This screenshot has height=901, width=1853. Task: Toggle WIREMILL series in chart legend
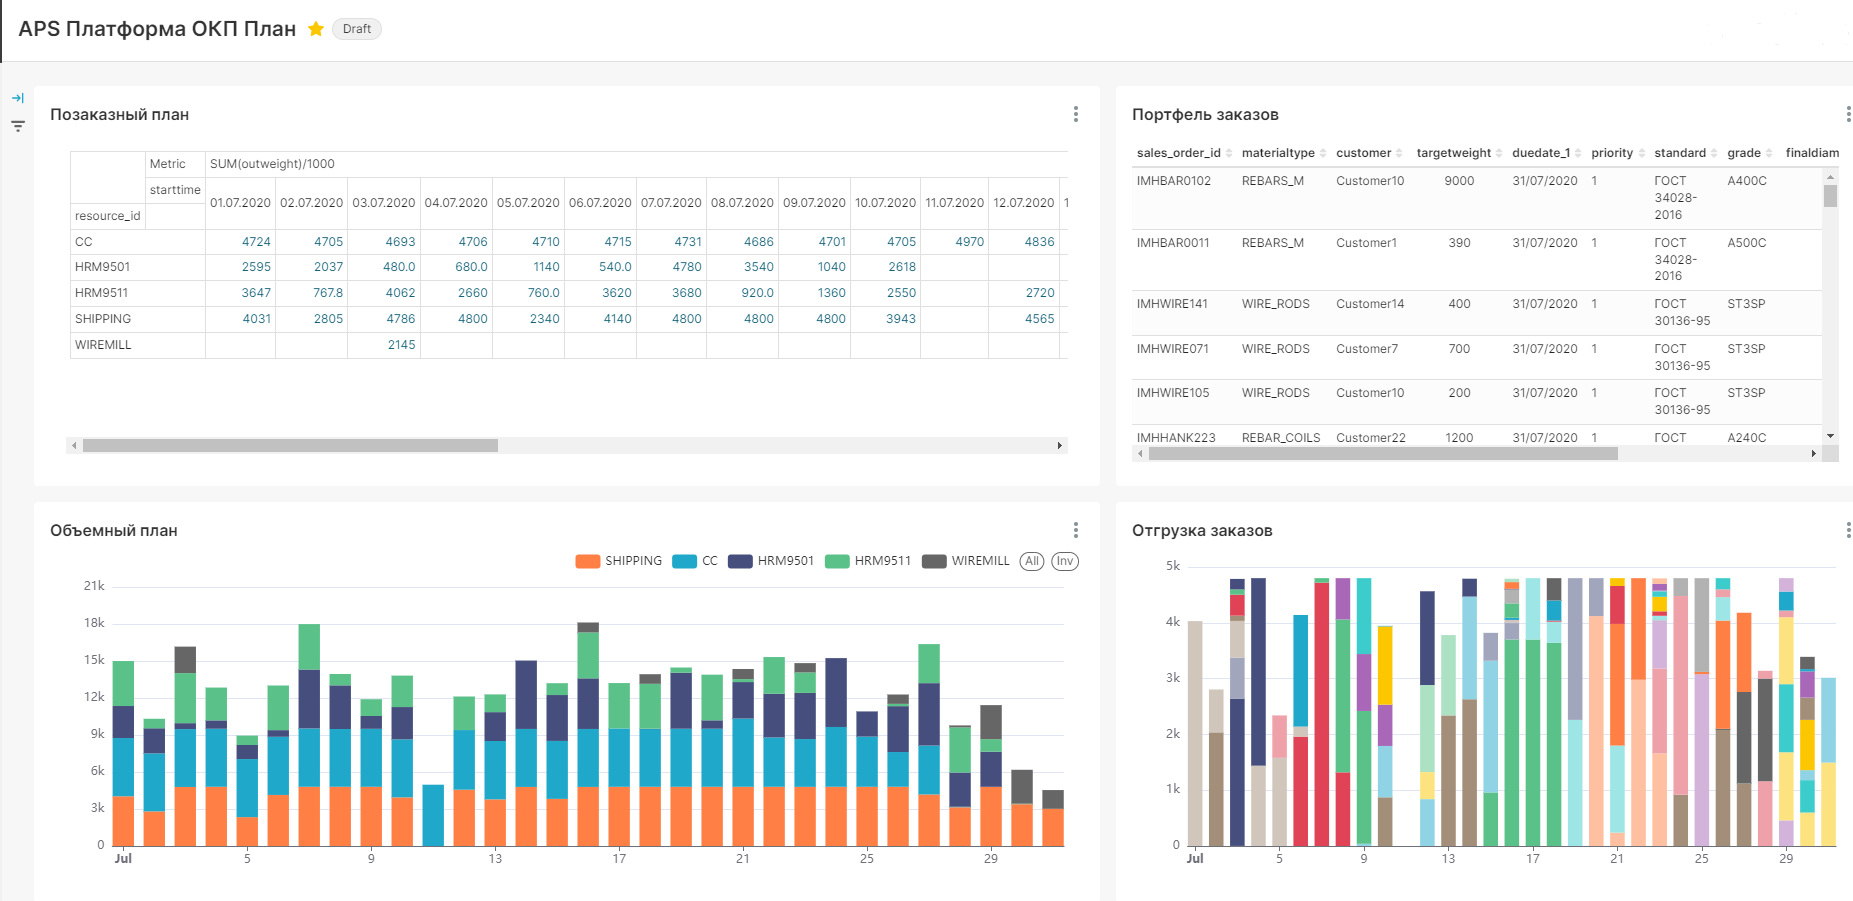(966, 561)
